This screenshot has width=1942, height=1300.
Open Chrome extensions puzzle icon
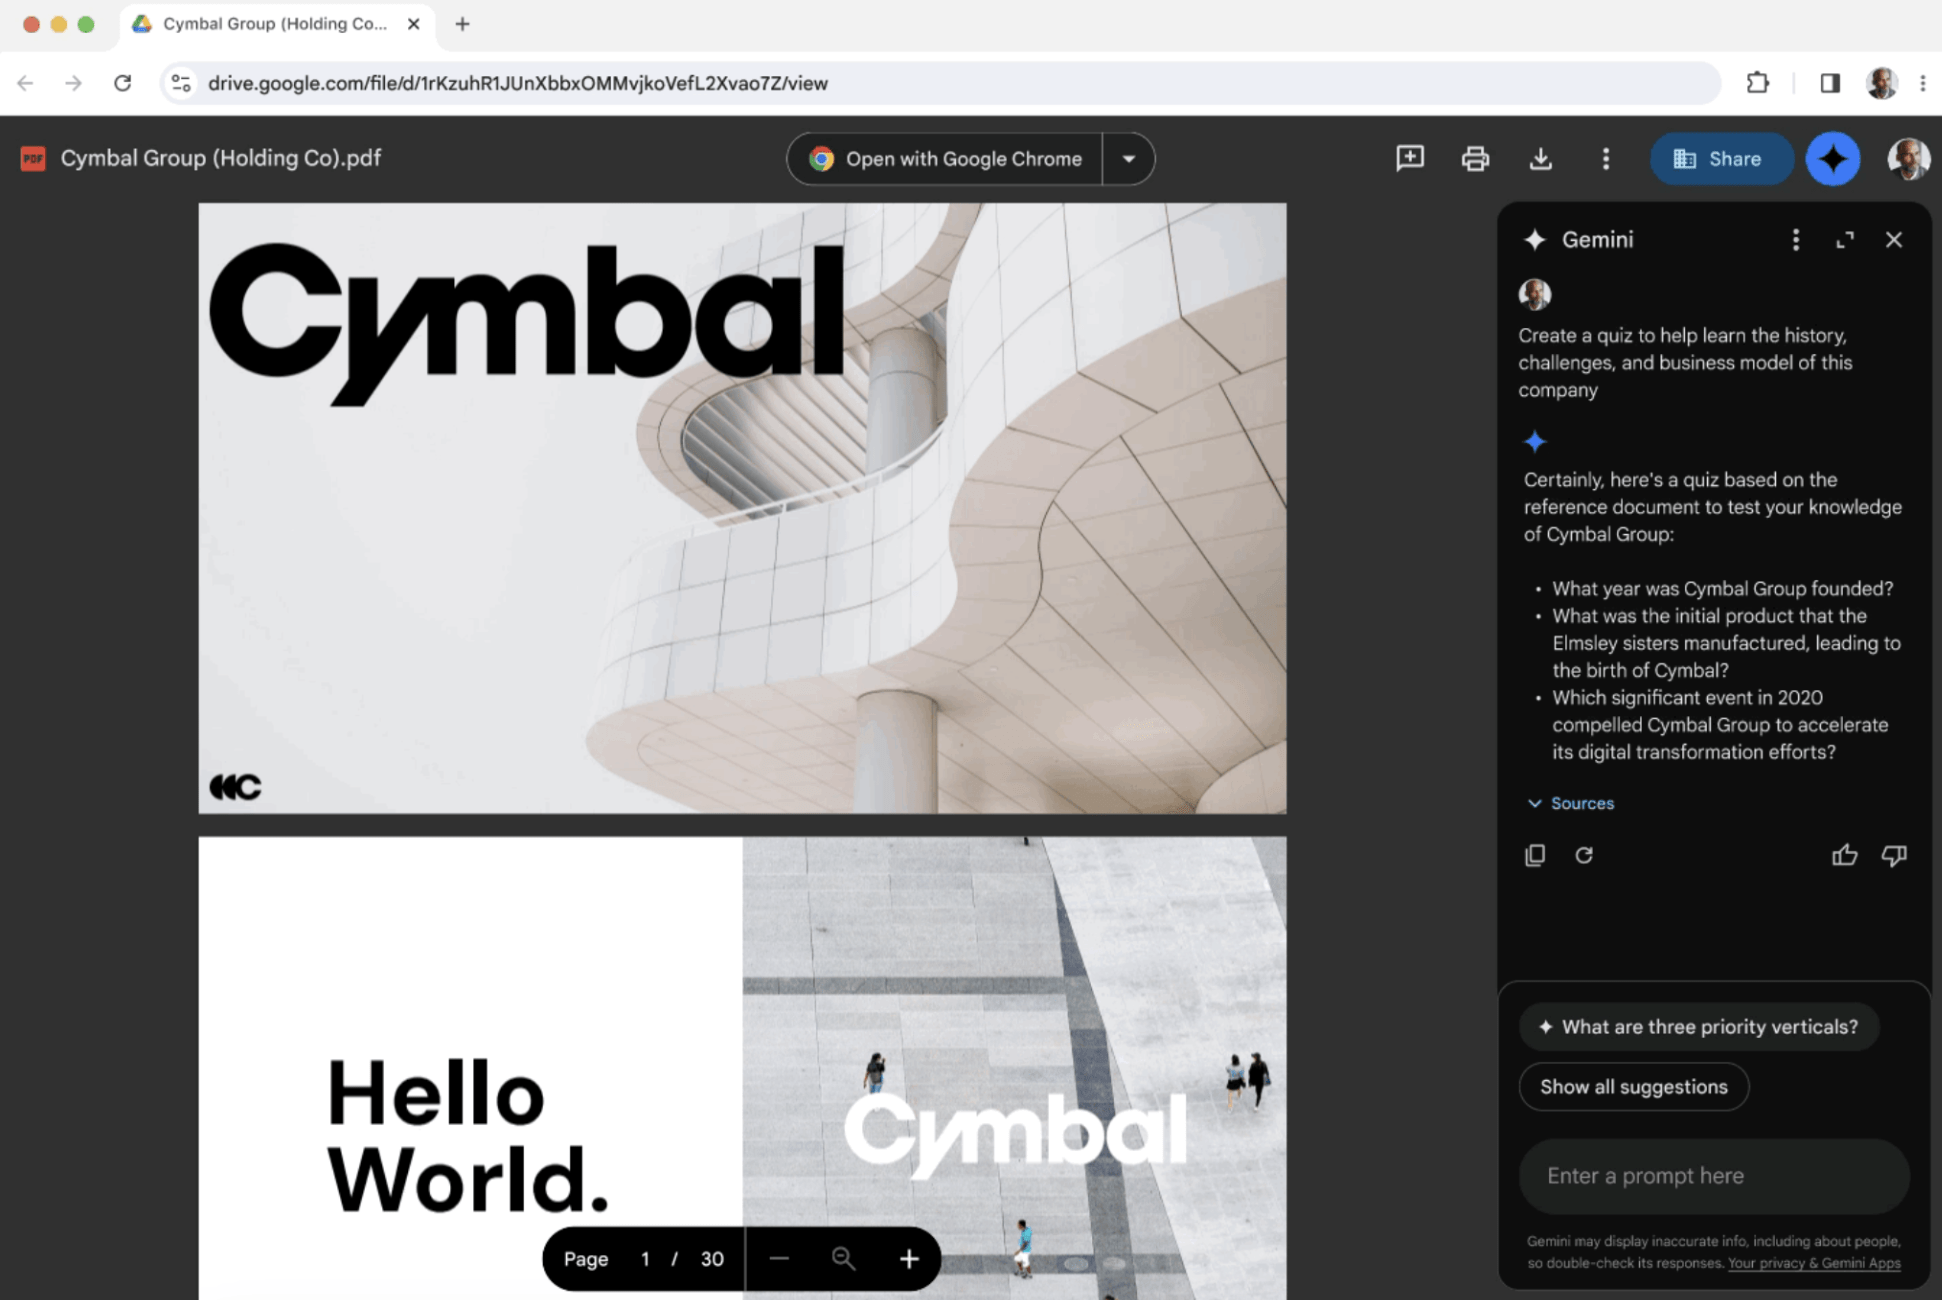coord(1757,83)
